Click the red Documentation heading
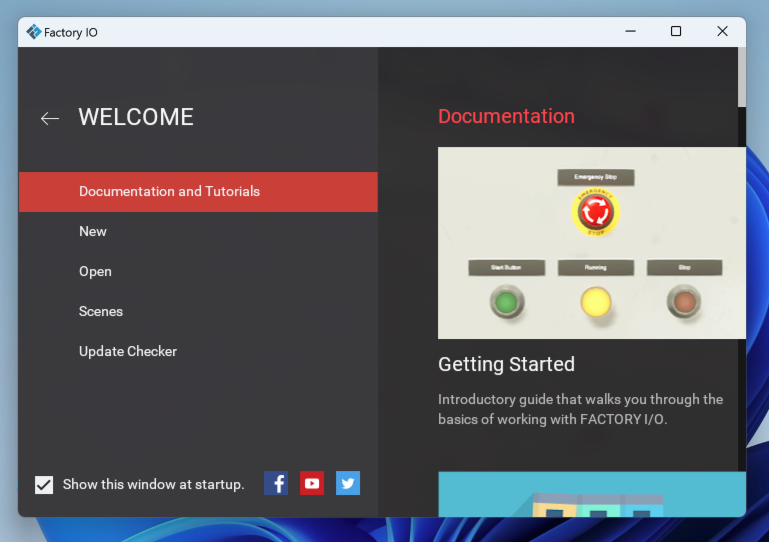This screenshot has width=769, height=542. click(506, 116)
